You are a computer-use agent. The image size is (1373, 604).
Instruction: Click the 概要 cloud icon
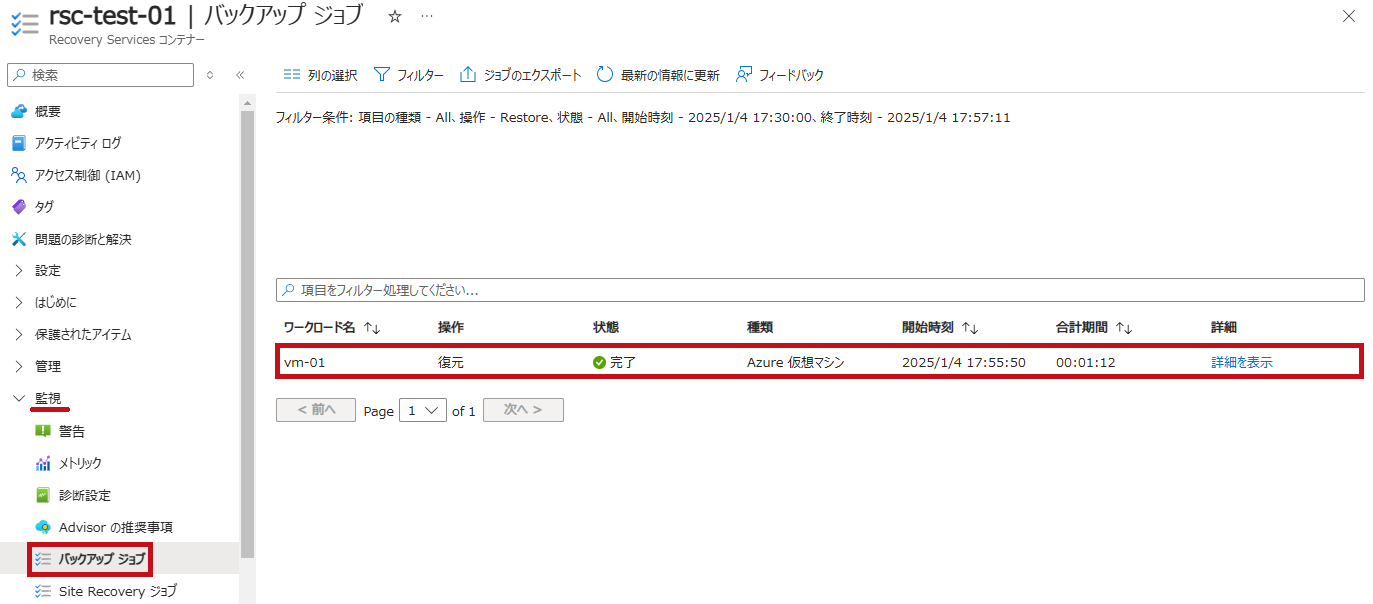pyautogui.click(x=18, y=111)
